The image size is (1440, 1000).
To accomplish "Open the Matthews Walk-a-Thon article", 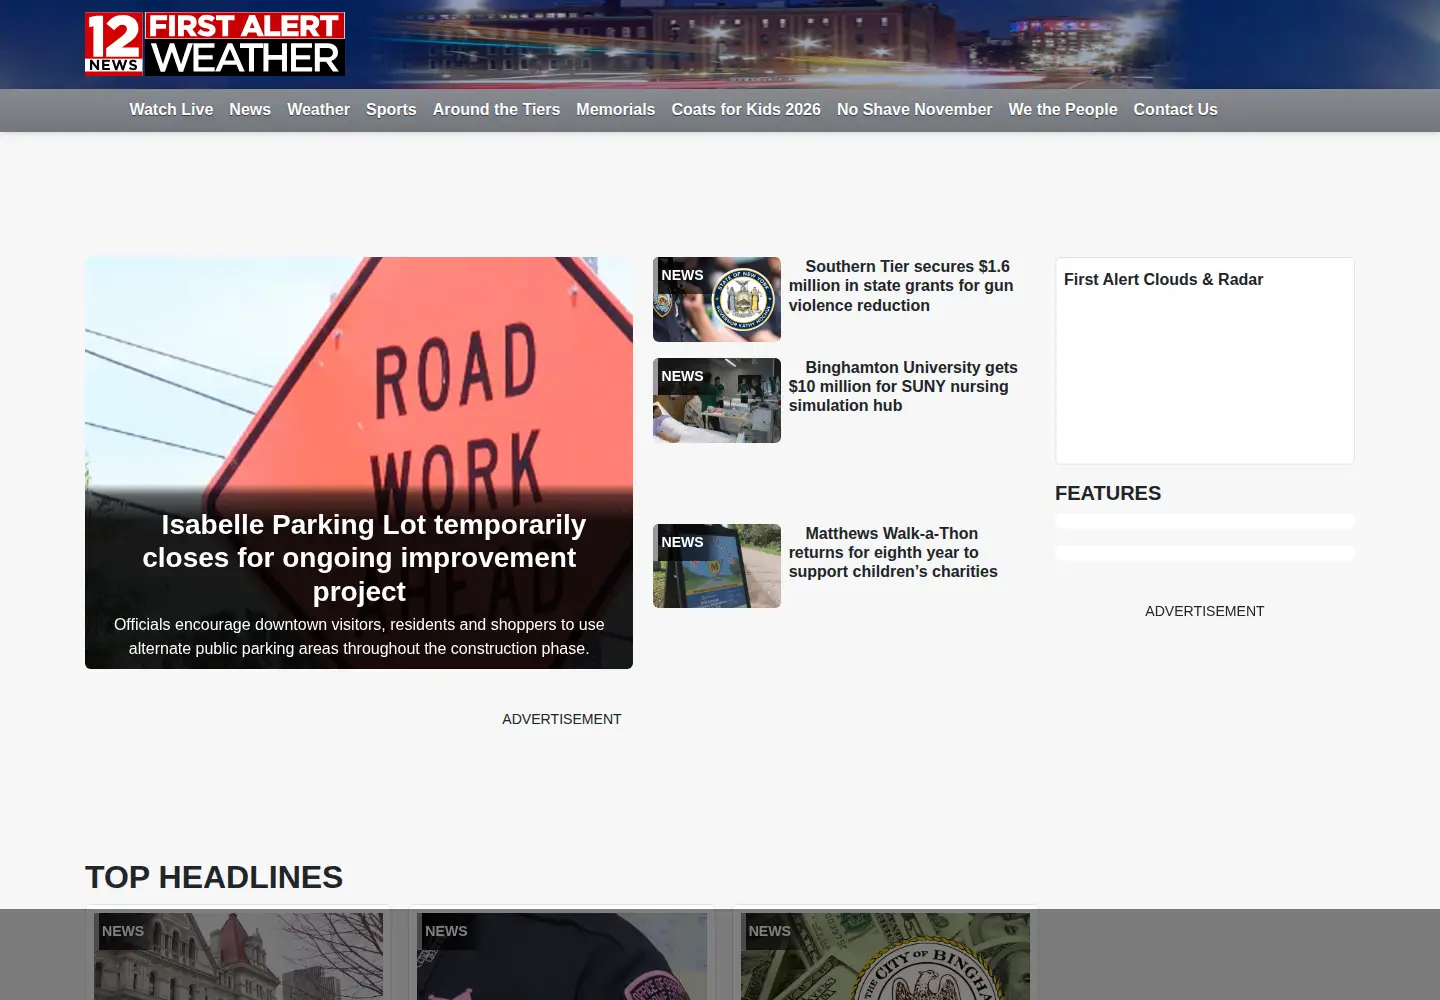I will click(893, 552).
